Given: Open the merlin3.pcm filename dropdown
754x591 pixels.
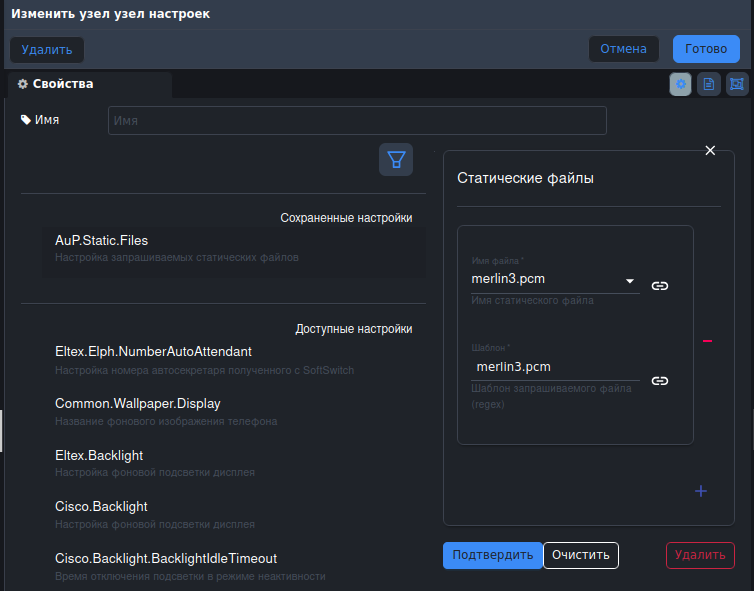Looking at the screenshot, I should pos(630,281).
